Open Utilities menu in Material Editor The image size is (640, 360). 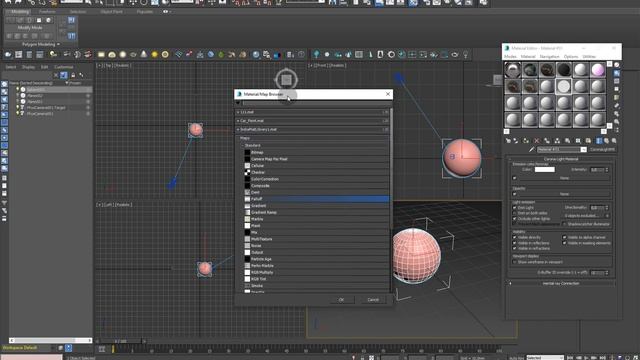(x=589, y=57)
